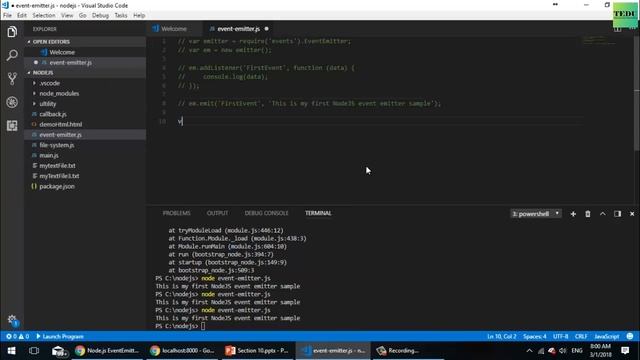Select the event-emitter.js editor tab
Image resolution: width=640 pixels, height=360 pixels.
point(238,29)
